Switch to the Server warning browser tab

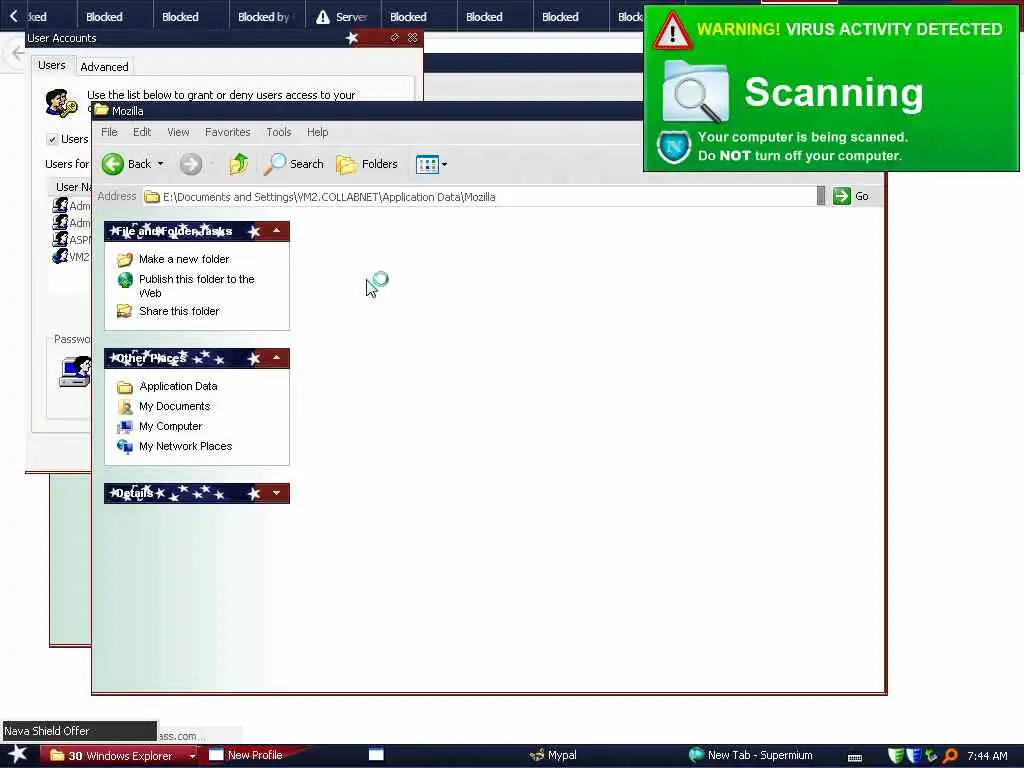[x=344, y=17]
